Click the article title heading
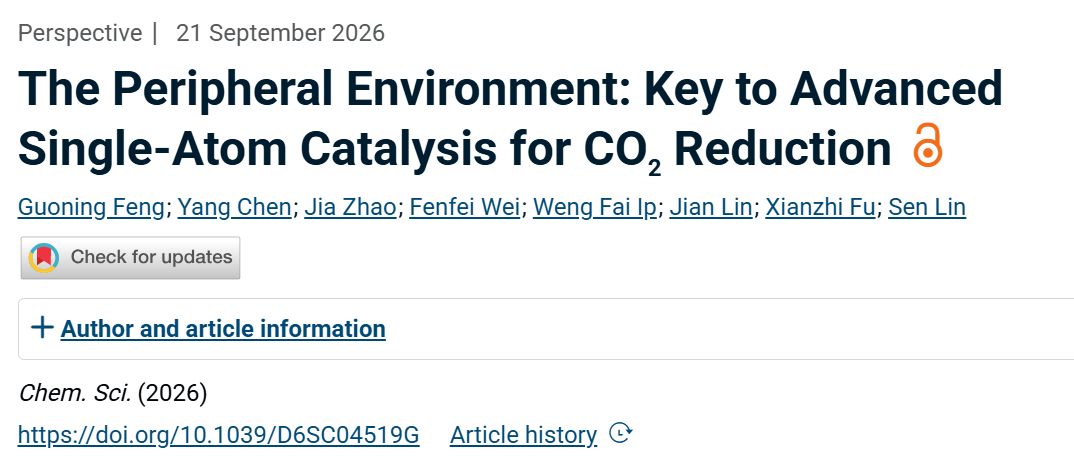1074x460 pixels. (x=510, y=118)
